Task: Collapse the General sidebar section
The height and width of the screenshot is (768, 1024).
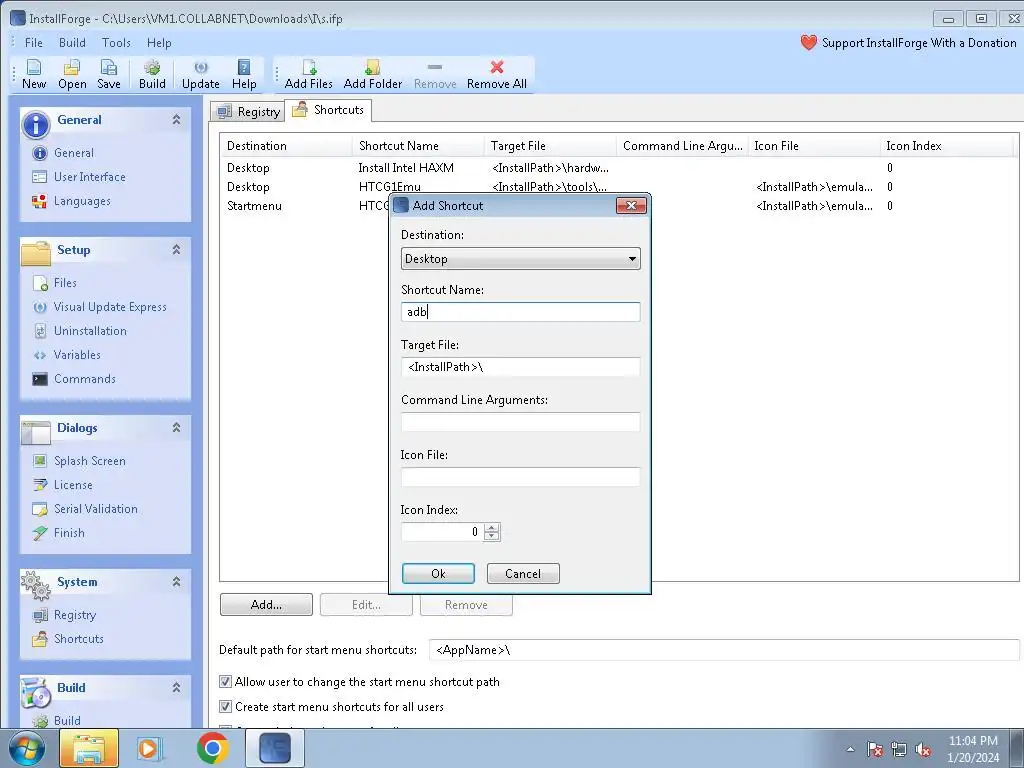Action: click(176, 120)
